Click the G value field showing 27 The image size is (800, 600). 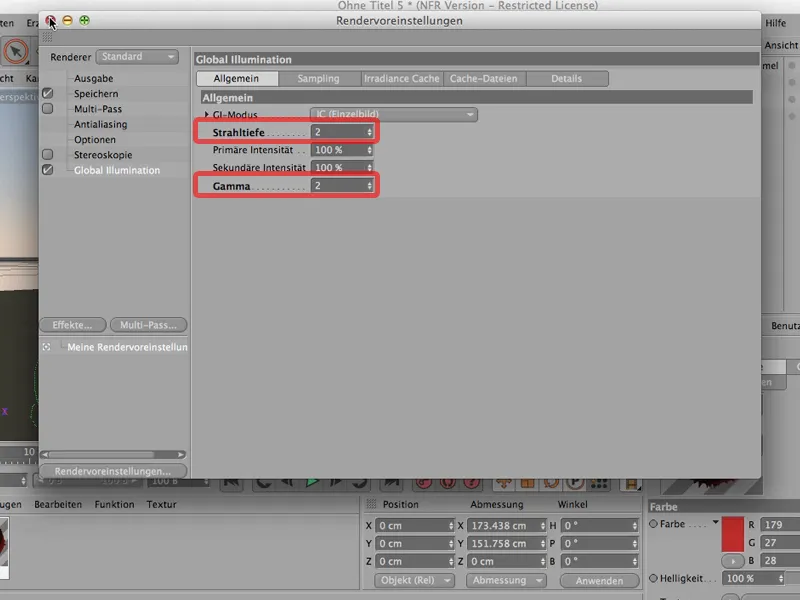[780, 542]
